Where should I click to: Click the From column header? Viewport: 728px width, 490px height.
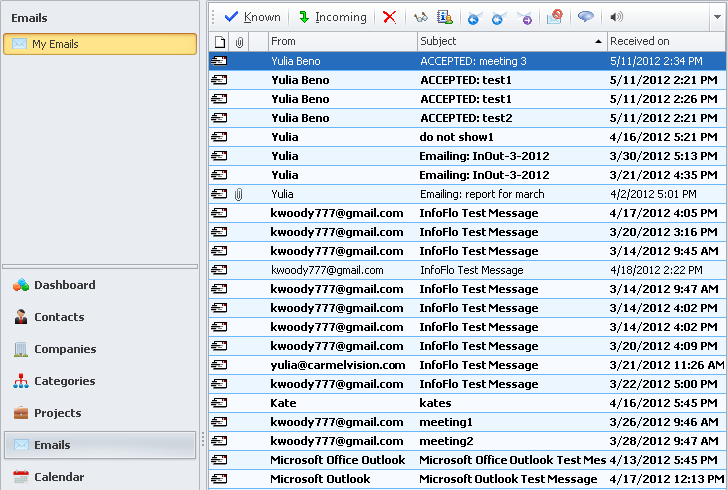(342, 41)
